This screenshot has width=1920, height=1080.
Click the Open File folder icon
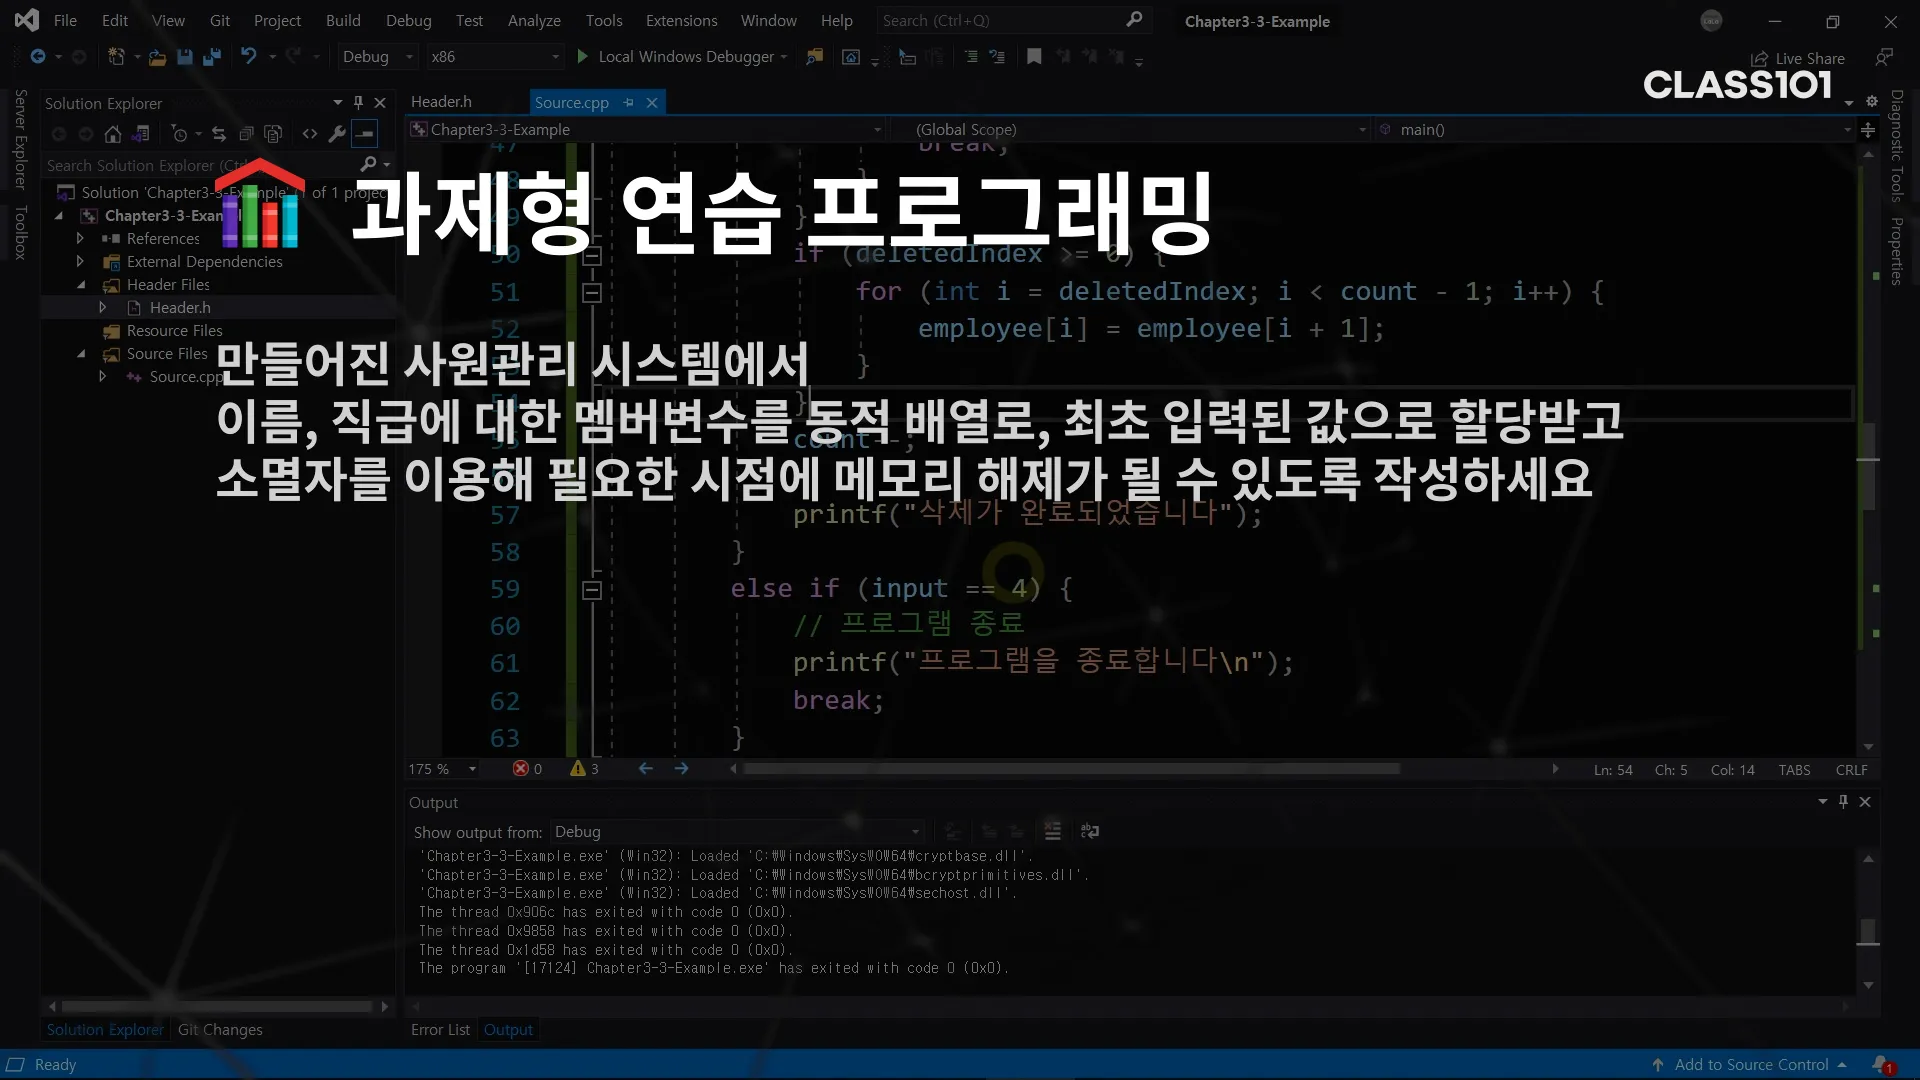[157, 57]
